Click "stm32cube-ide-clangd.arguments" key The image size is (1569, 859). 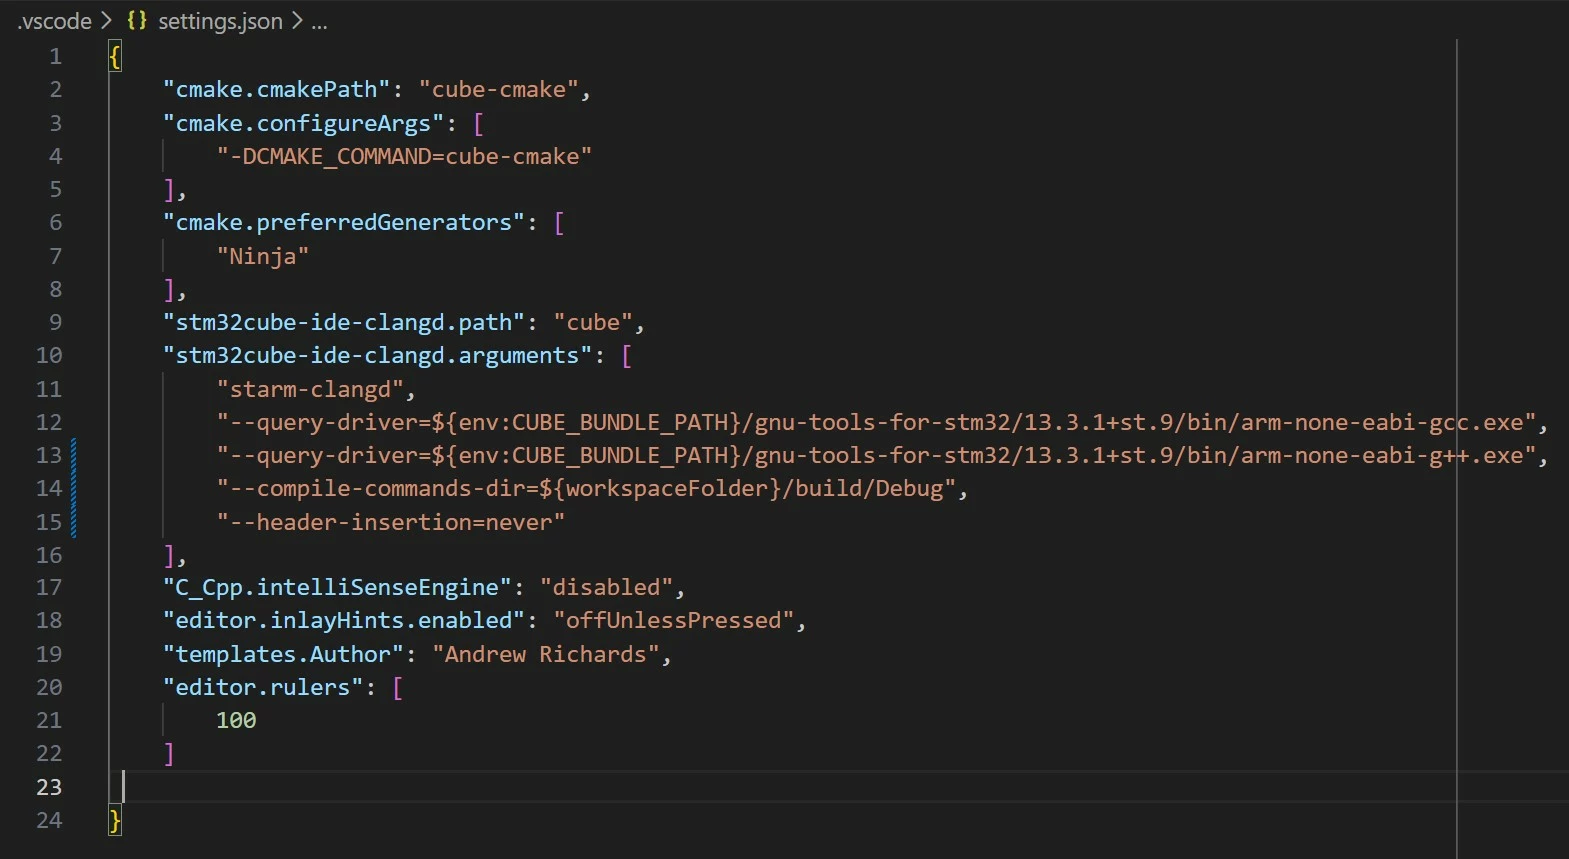(377, 355)
